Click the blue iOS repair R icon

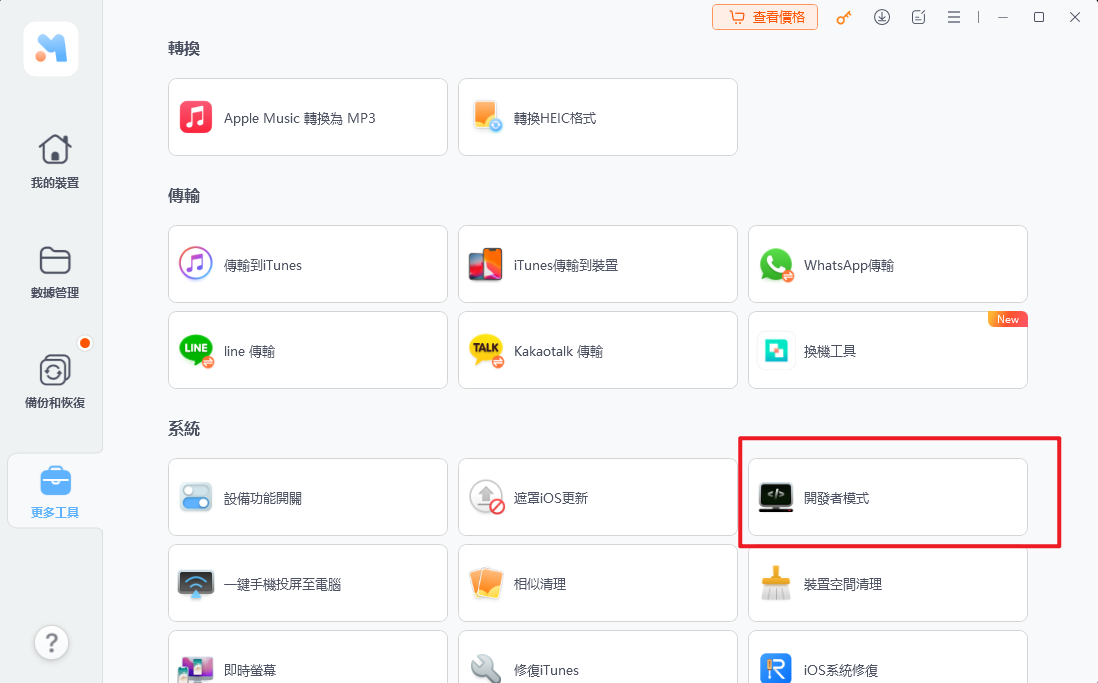click(x=776, y=668)
